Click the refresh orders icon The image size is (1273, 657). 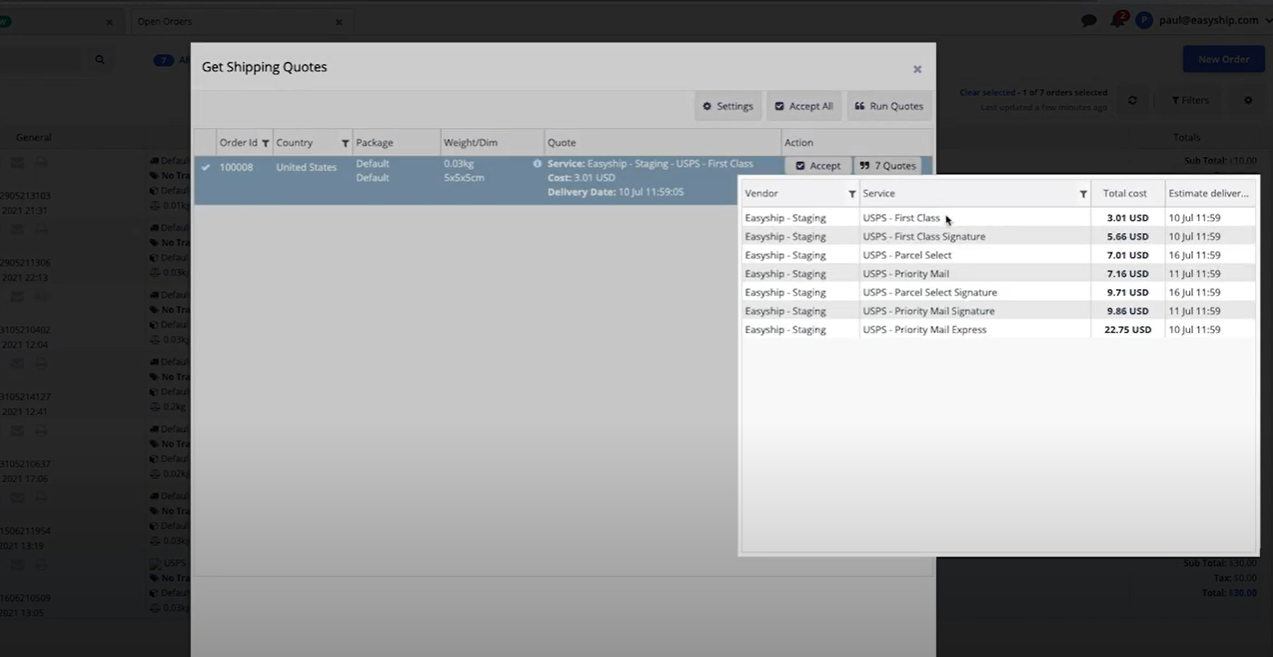point(1132,100)
